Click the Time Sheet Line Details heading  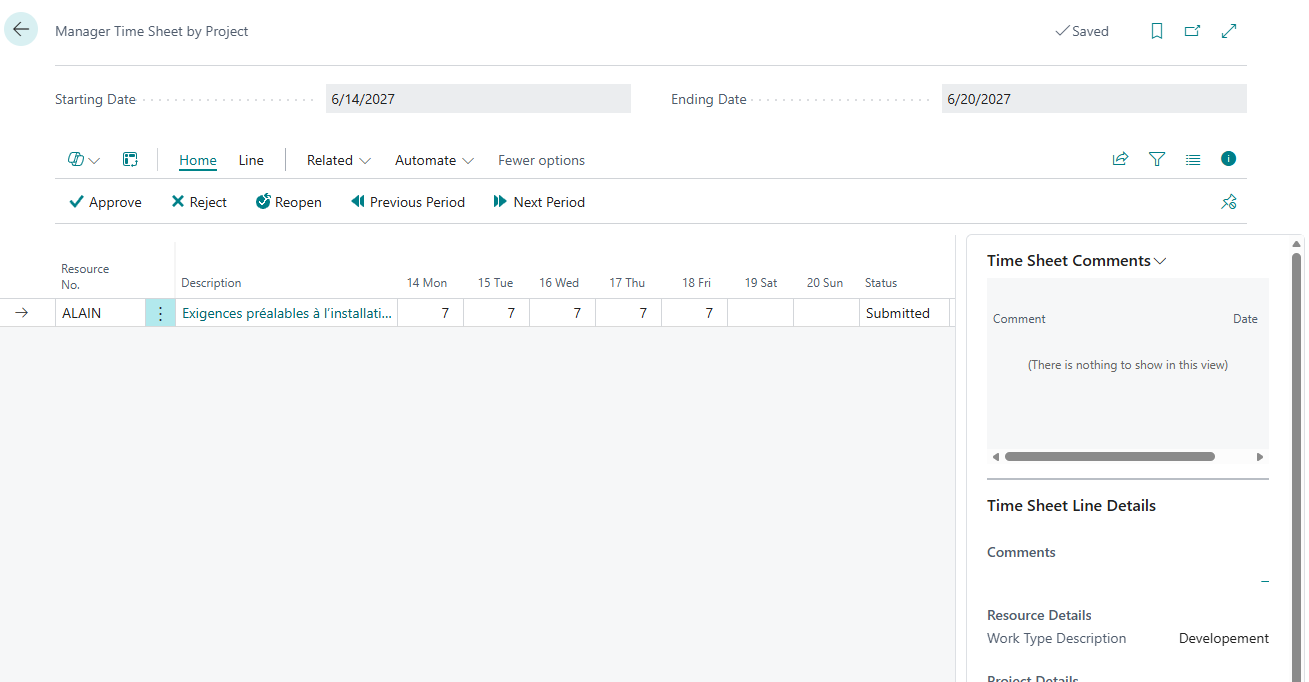point(1071,506)
